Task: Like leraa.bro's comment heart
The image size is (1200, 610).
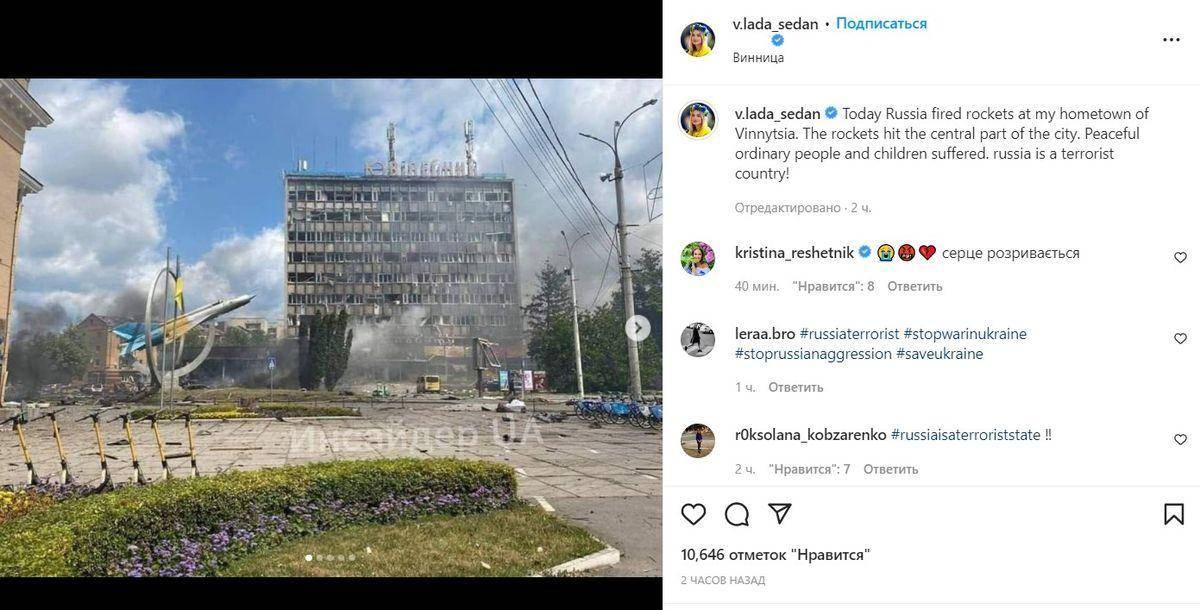Action: tap(1180, 339)
